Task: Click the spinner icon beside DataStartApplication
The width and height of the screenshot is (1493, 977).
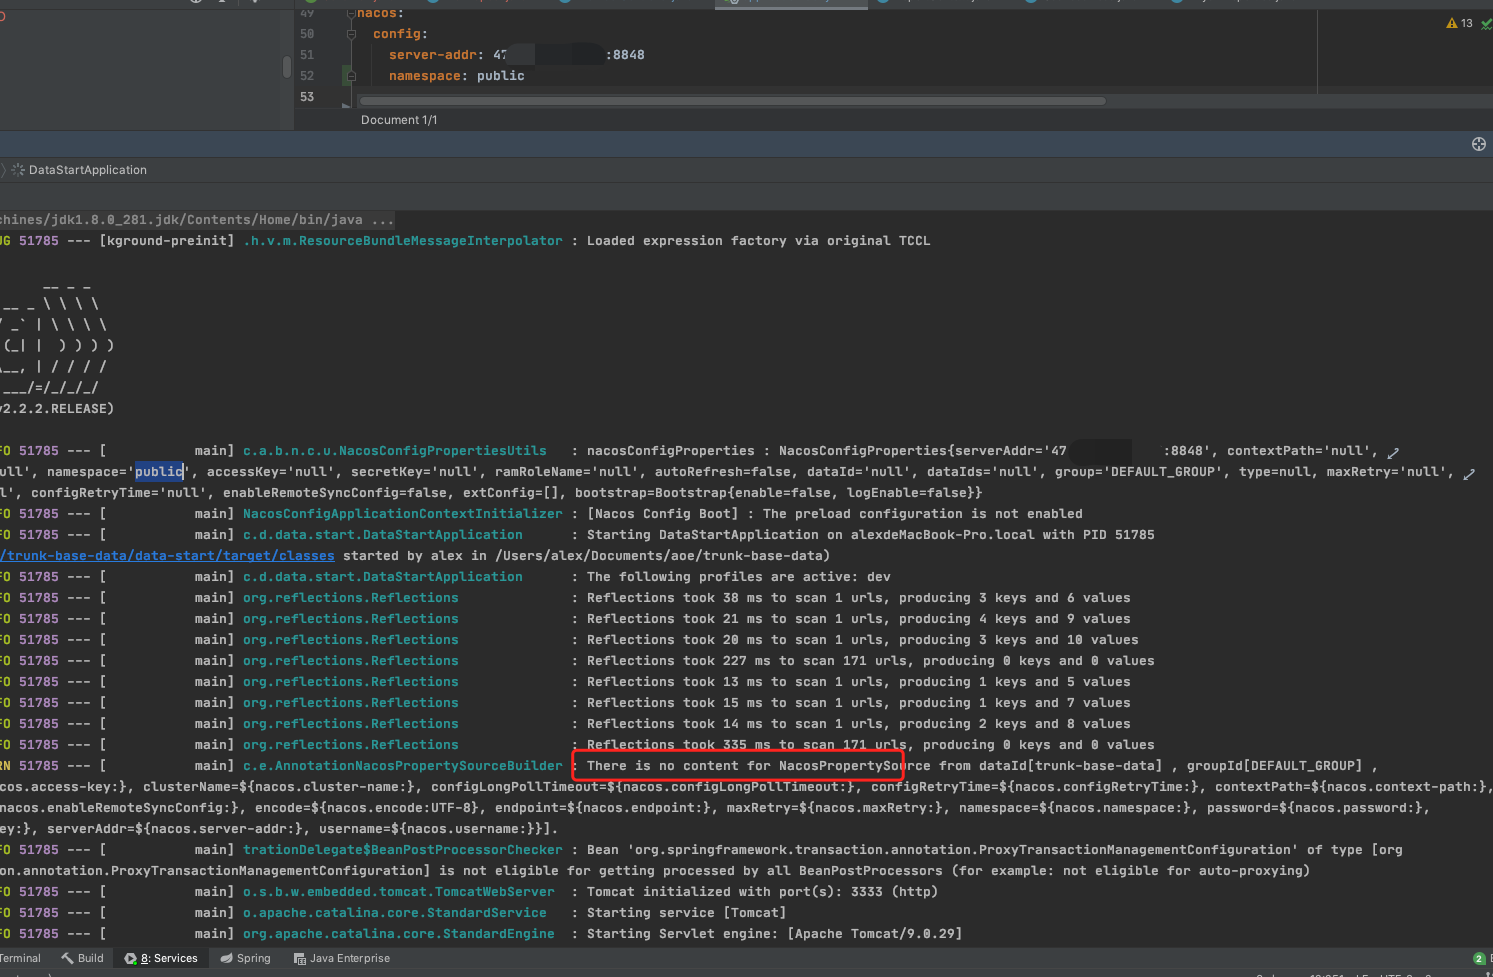Action: (18, 170)
